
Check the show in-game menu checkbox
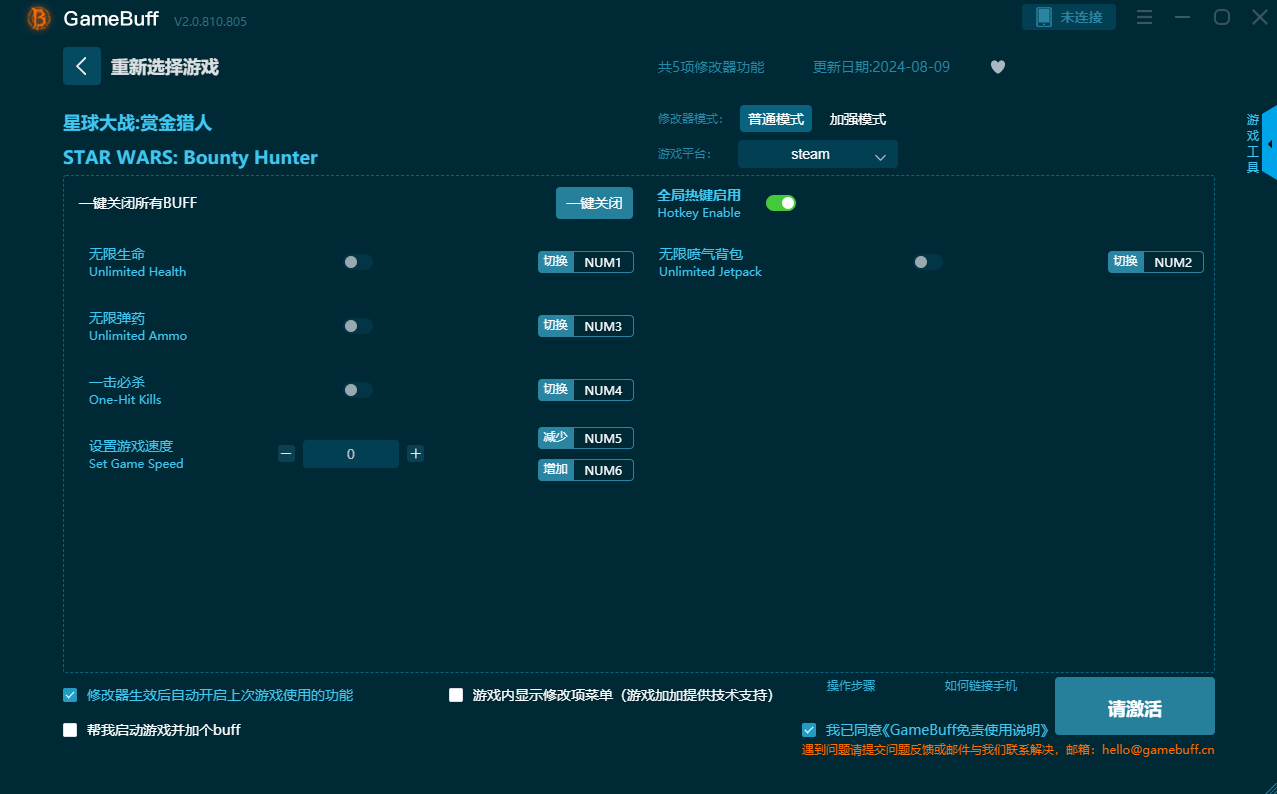[x=456, y=695]
